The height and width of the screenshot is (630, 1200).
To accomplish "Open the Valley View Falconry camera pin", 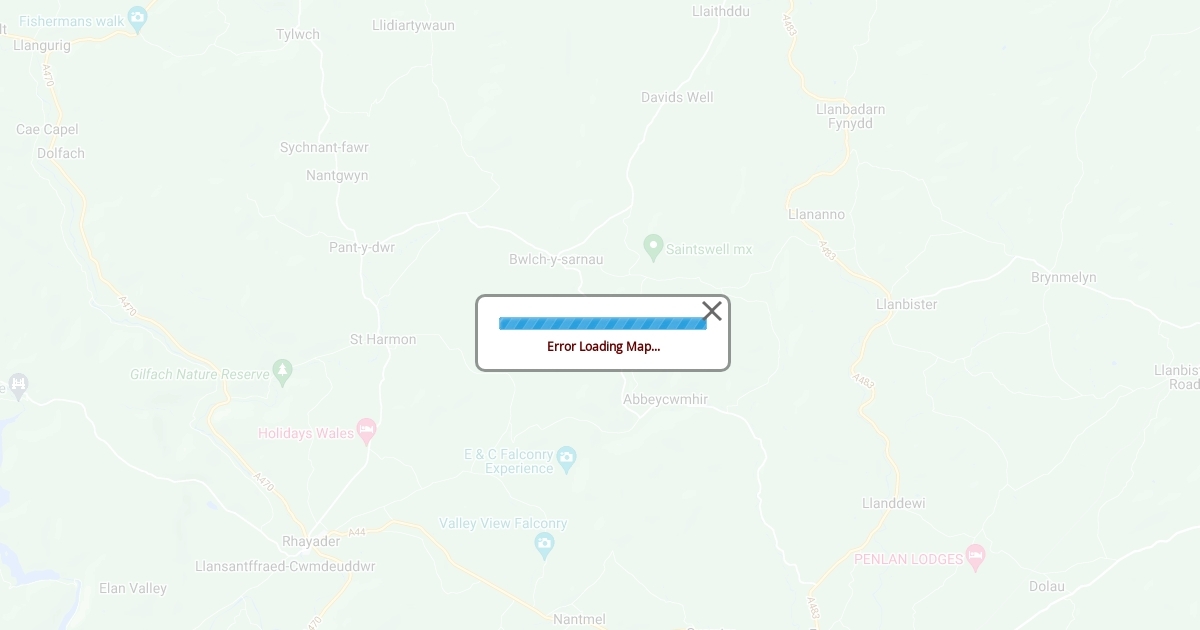I will pyautogui.click(x=544, y=546).
